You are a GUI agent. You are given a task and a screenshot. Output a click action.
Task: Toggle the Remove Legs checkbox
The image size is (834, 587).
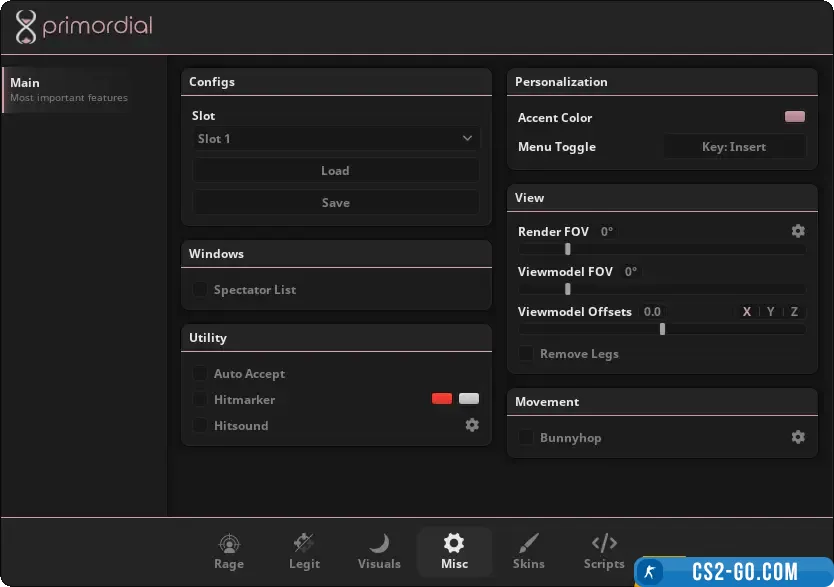[526, 354]
